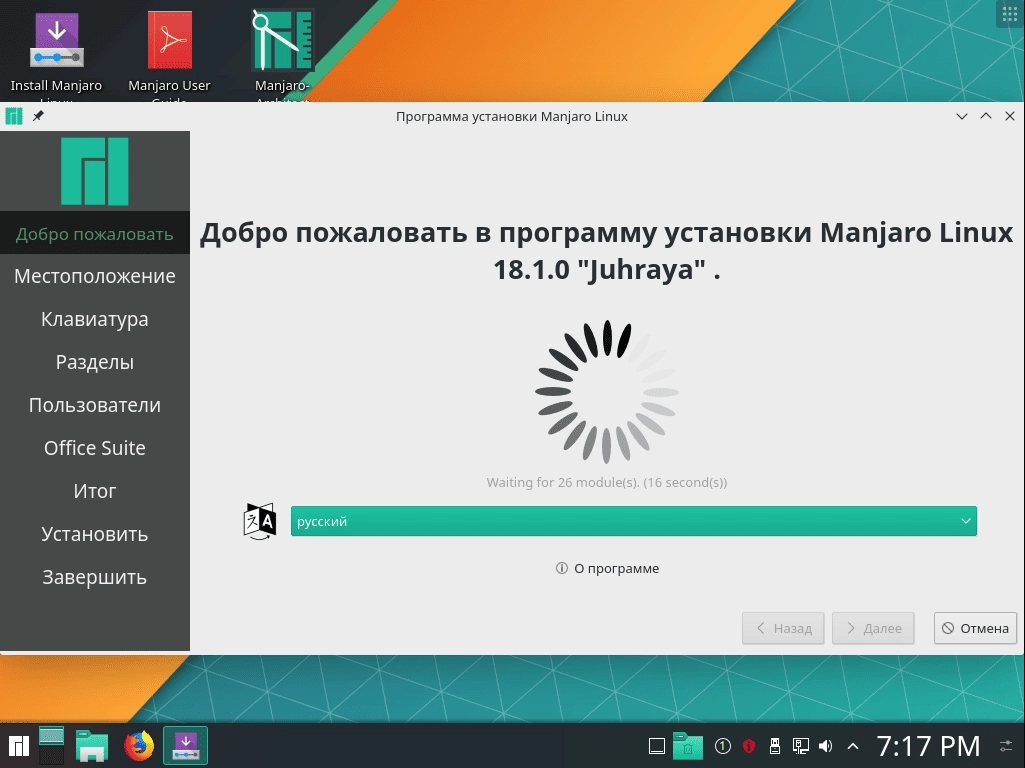Click the Далее next button
The height and width of the screenshot is (768, 1025).
coord(873,628)
